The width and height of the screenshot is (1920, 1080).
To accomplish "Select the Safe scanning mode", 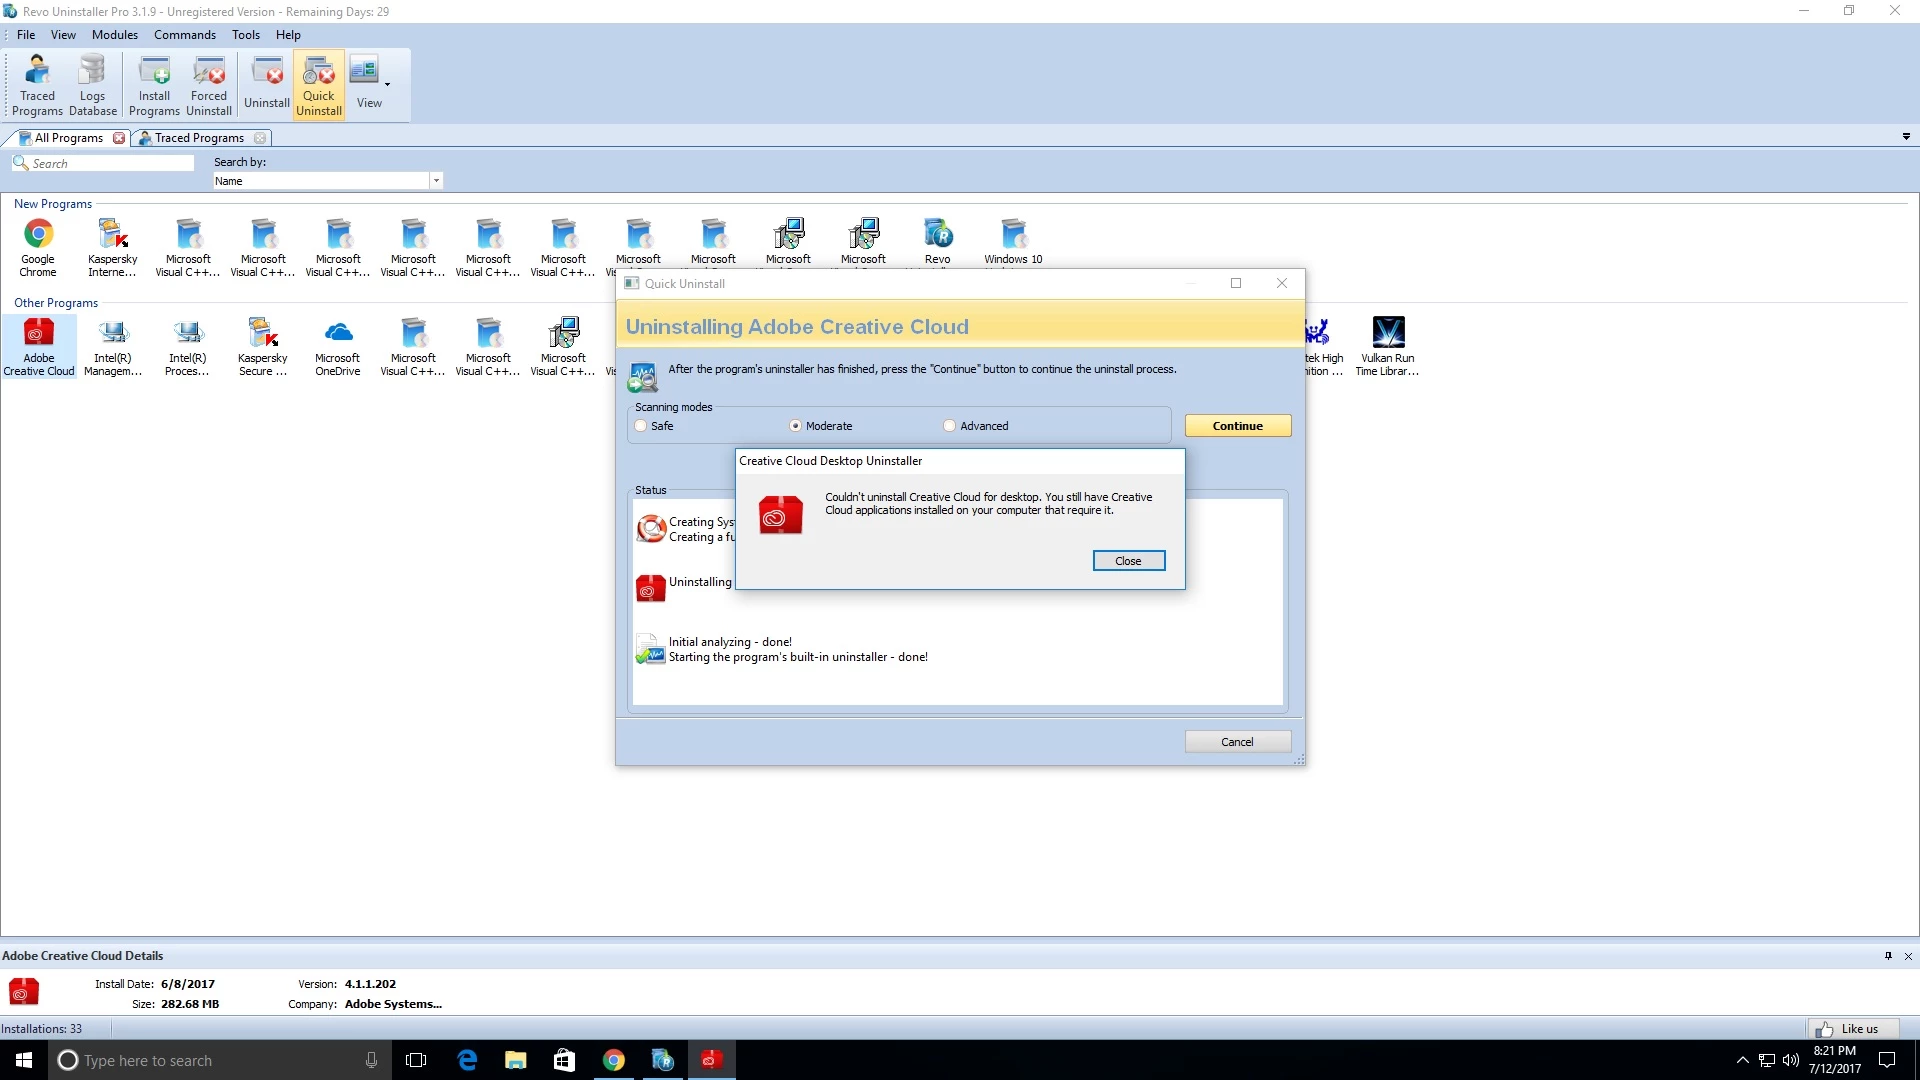I will click(x=641, y=426).
